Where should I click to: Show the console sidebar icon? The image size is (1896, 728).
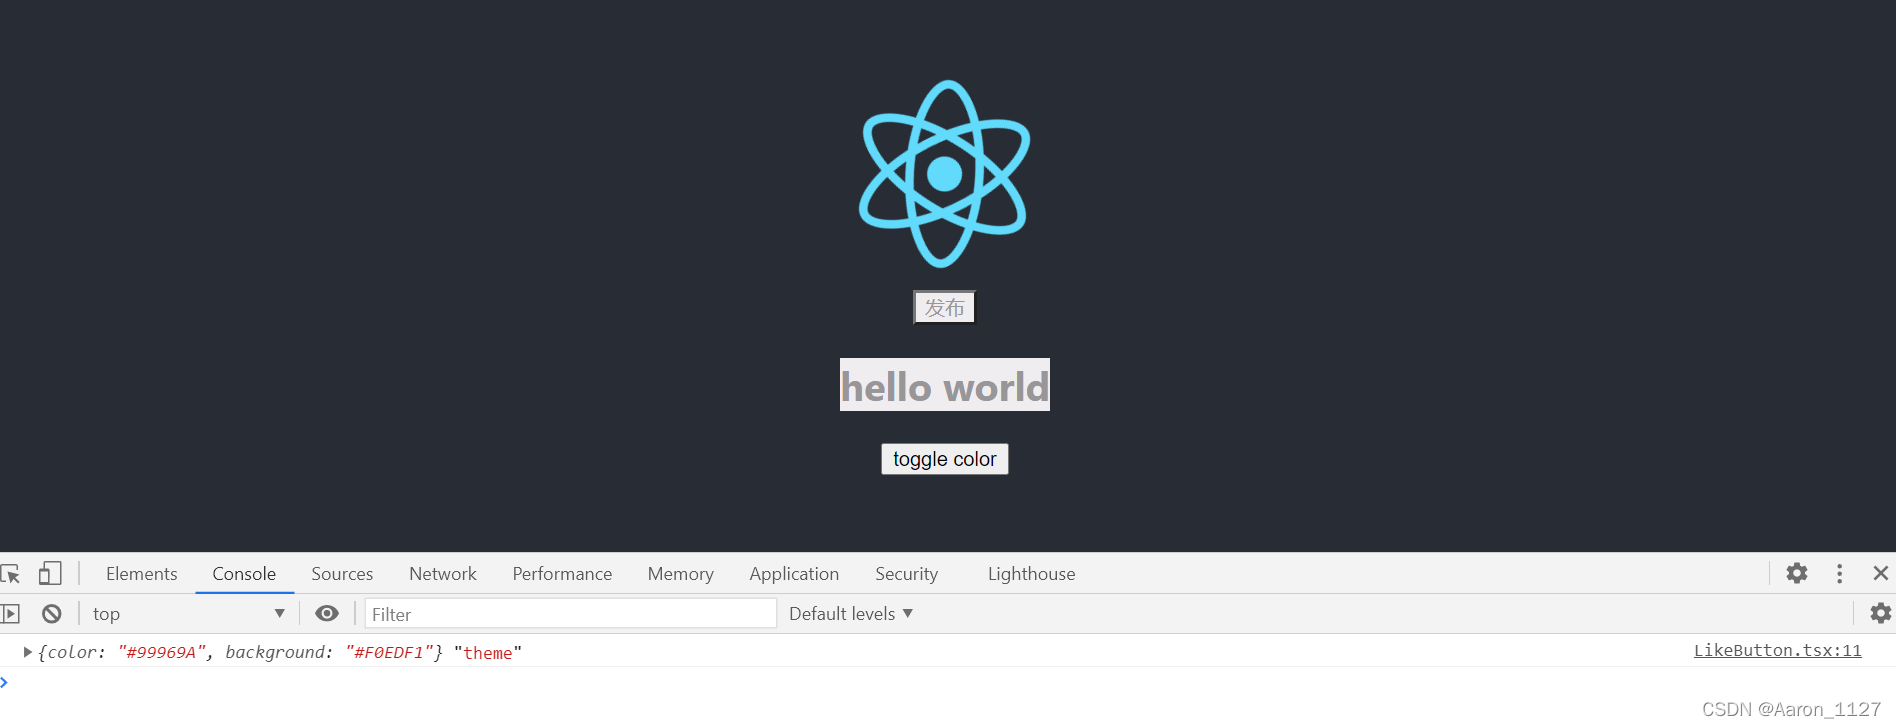click(10, 613)
